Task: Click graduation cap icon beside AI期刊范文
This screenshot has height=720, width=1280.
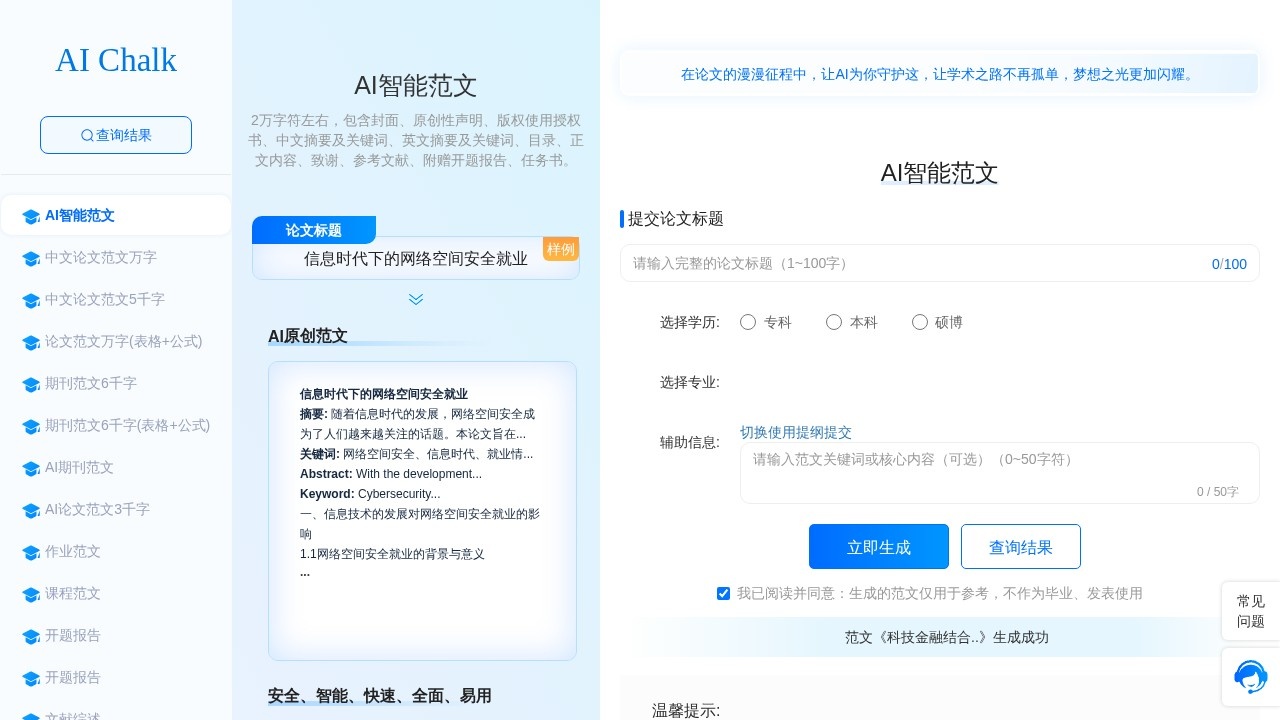Action: pyautogui.click(x=31, y=469)
